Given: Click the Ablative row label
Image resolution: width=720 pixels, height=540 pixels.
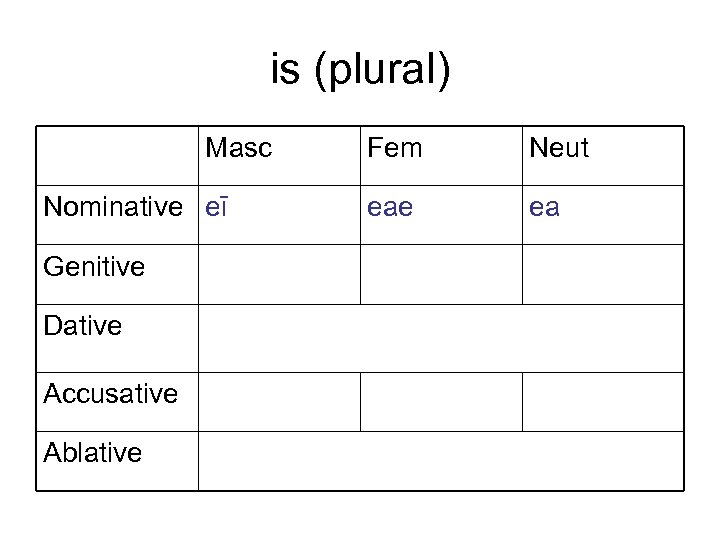Looking at the screenshot, I should (93, 453).
